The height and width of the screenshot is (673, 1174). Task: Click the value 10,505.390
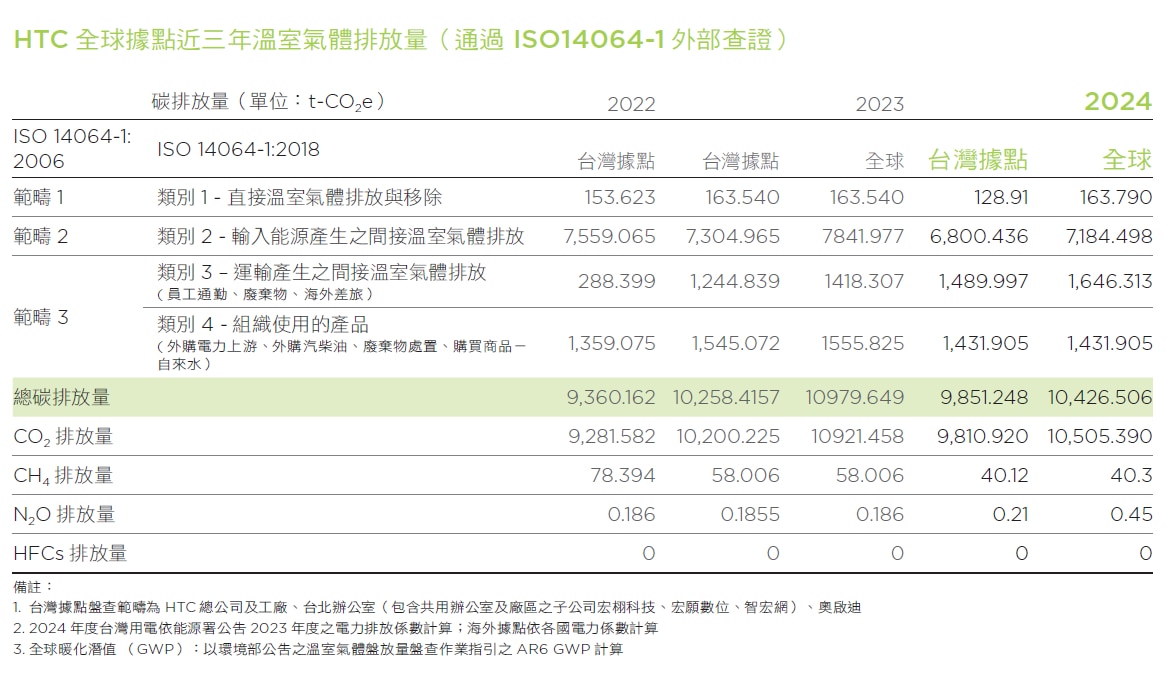(x=1100, y=436)
